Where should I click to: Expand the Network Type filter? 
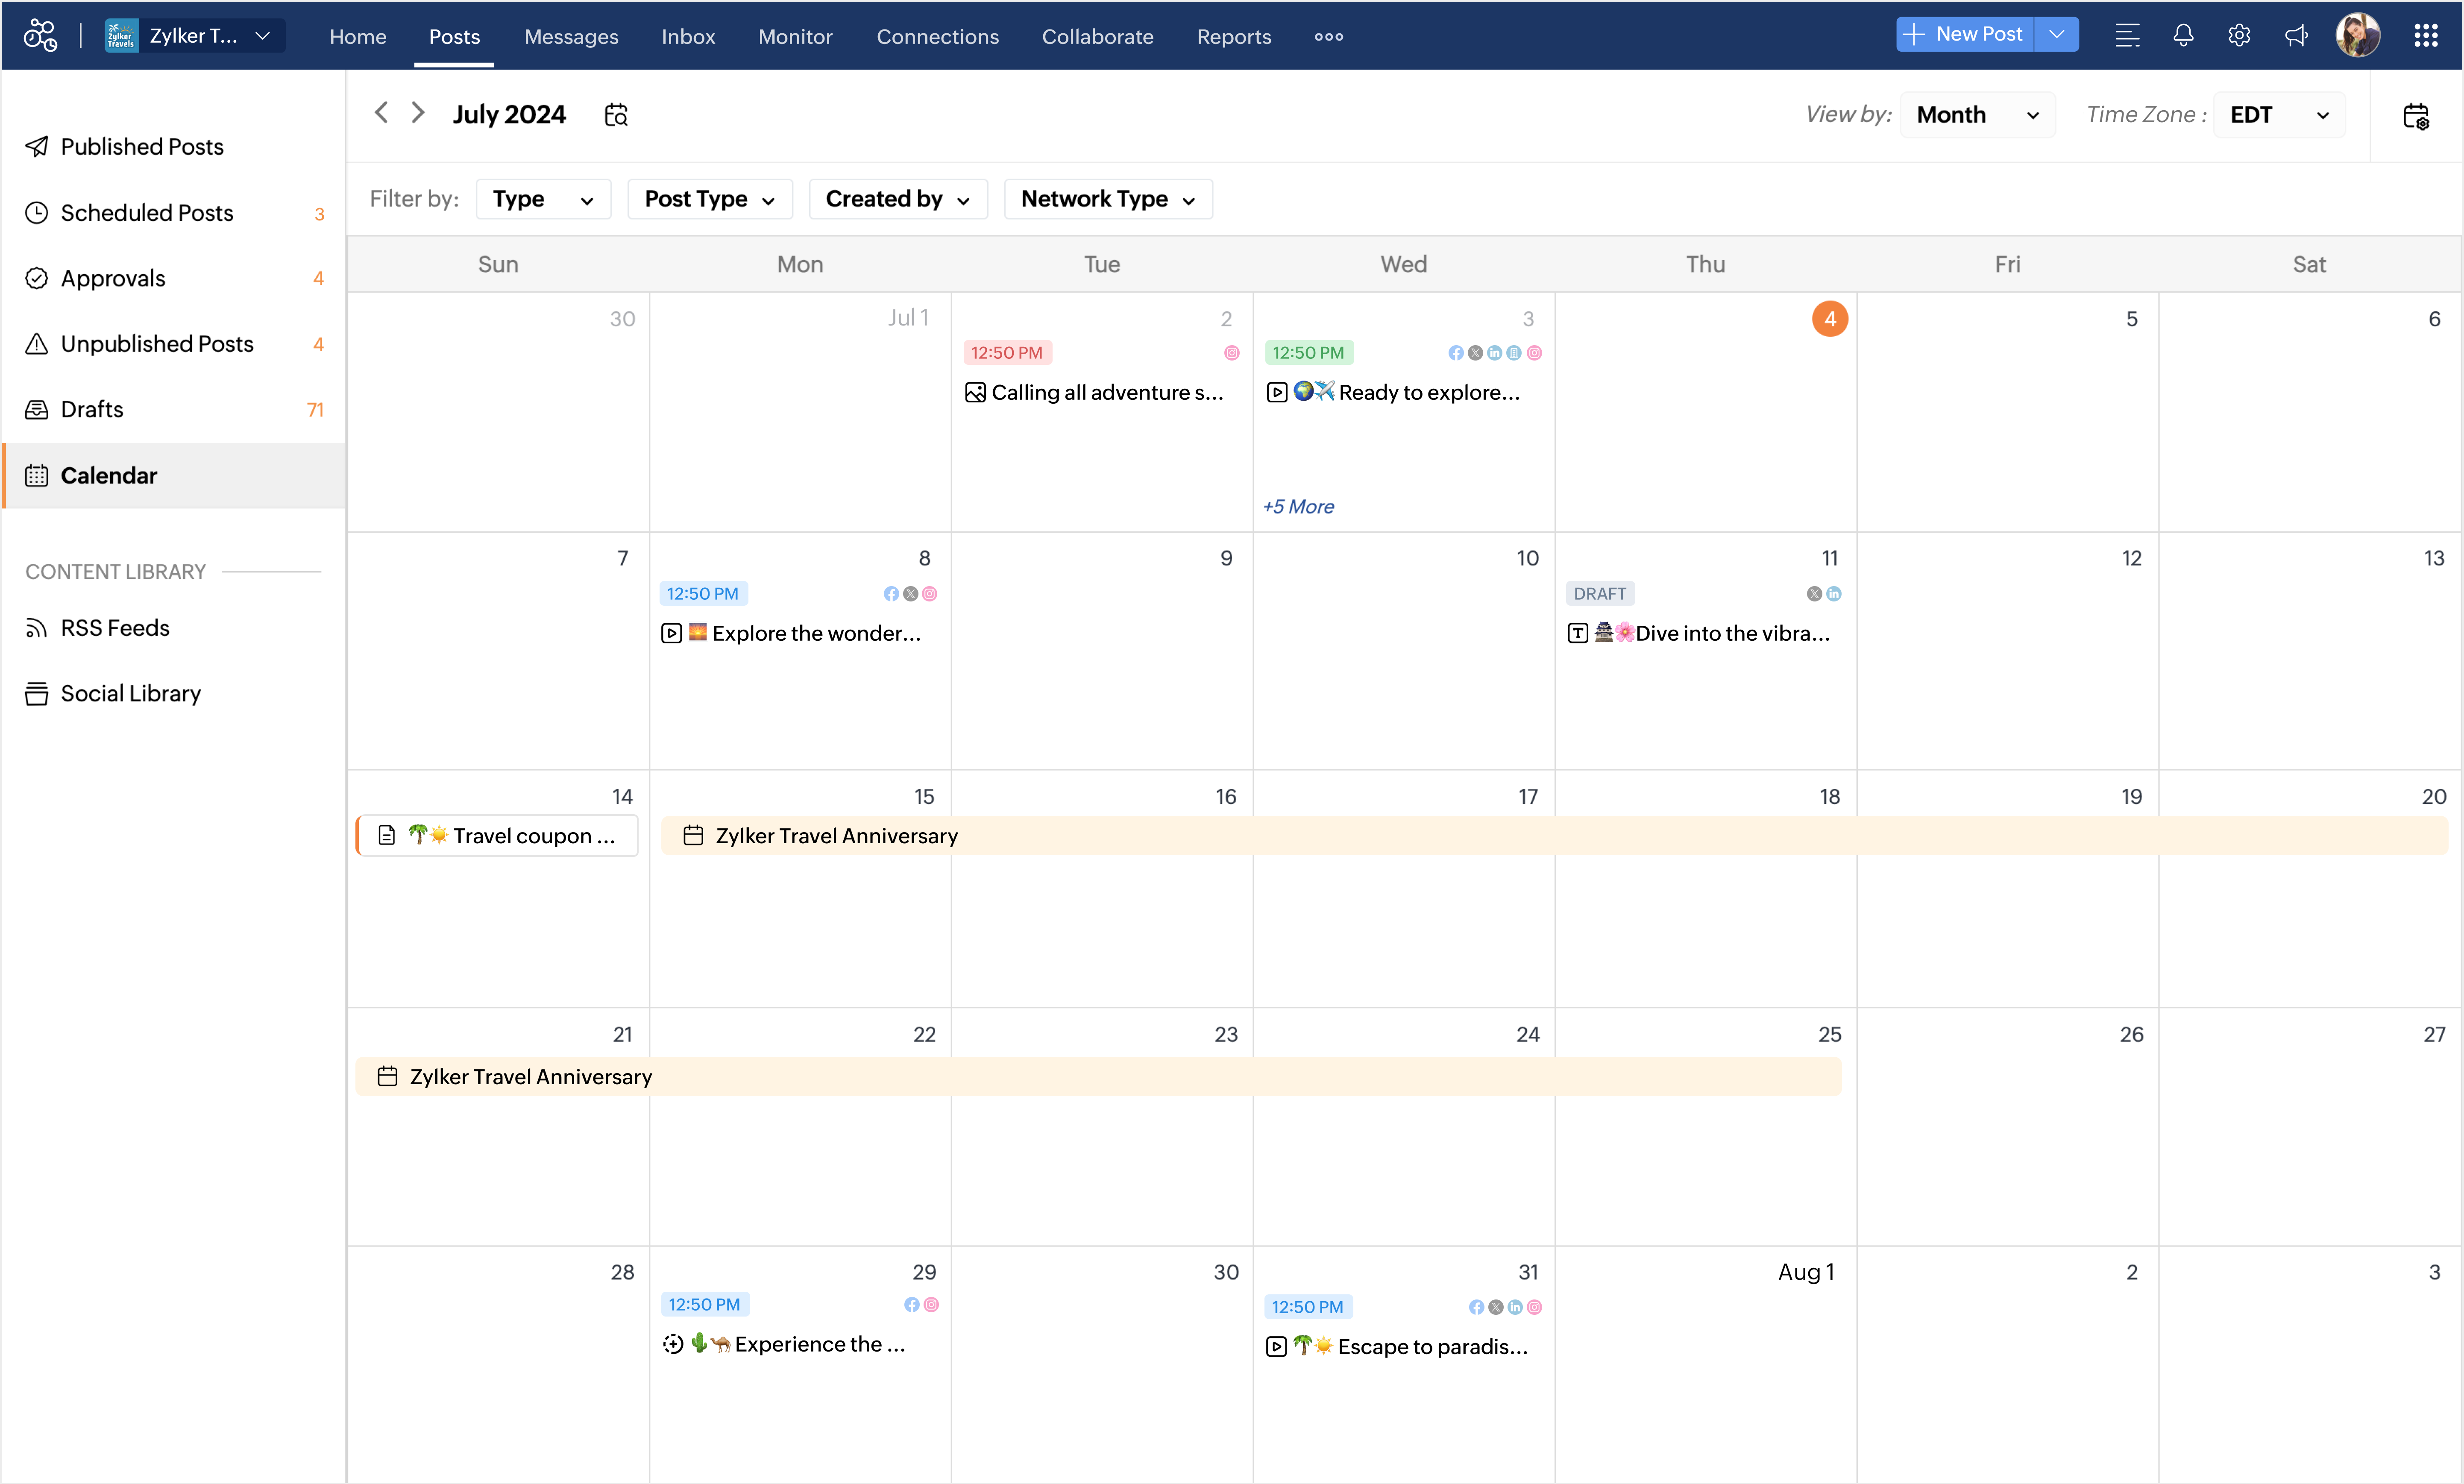coord(1107,199)
